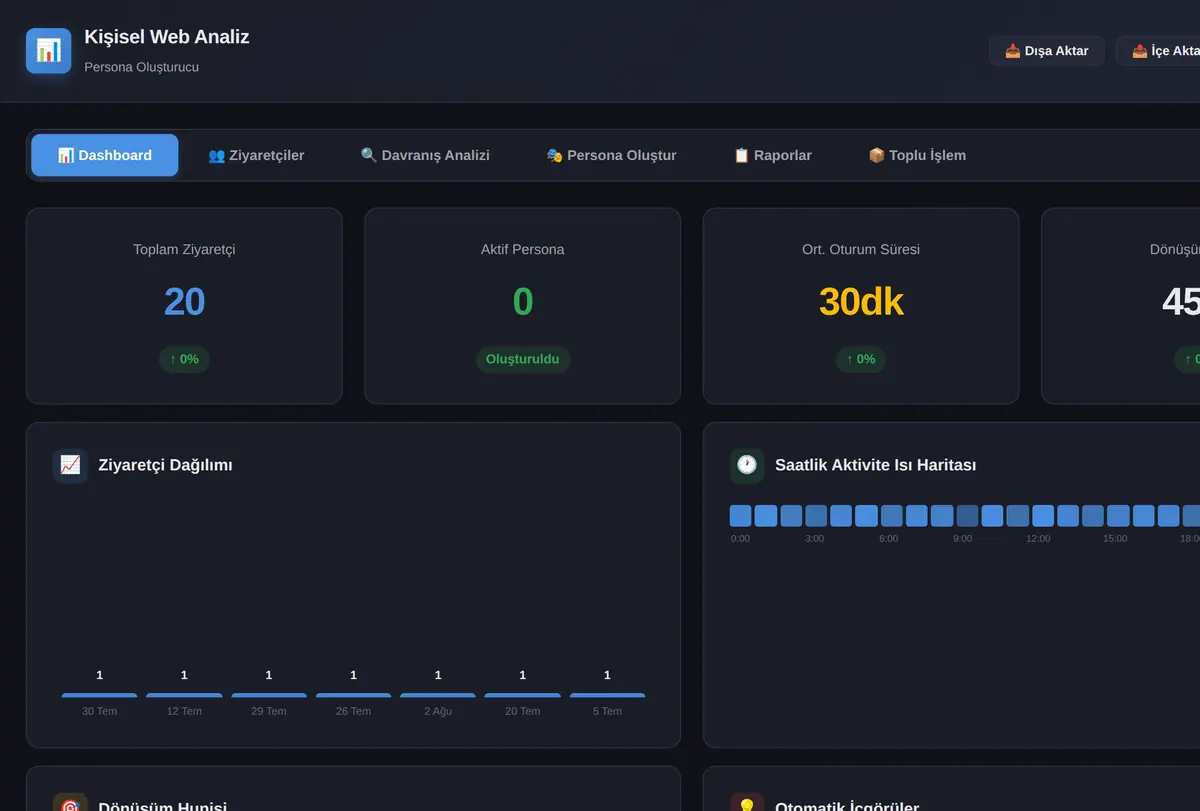Switch to the Toplu İşlem tab

[x=917, y=155]
